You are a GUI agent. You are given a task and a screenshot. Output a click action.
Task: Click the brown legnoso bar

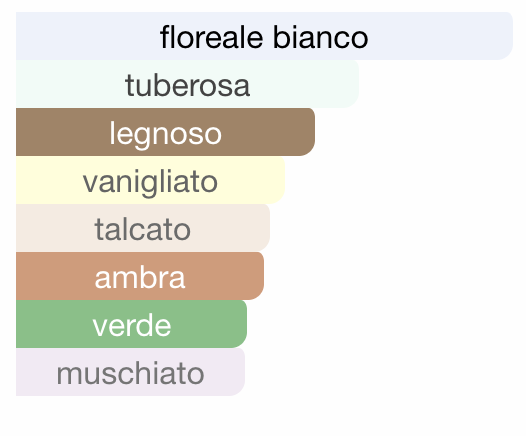point(165,132)
